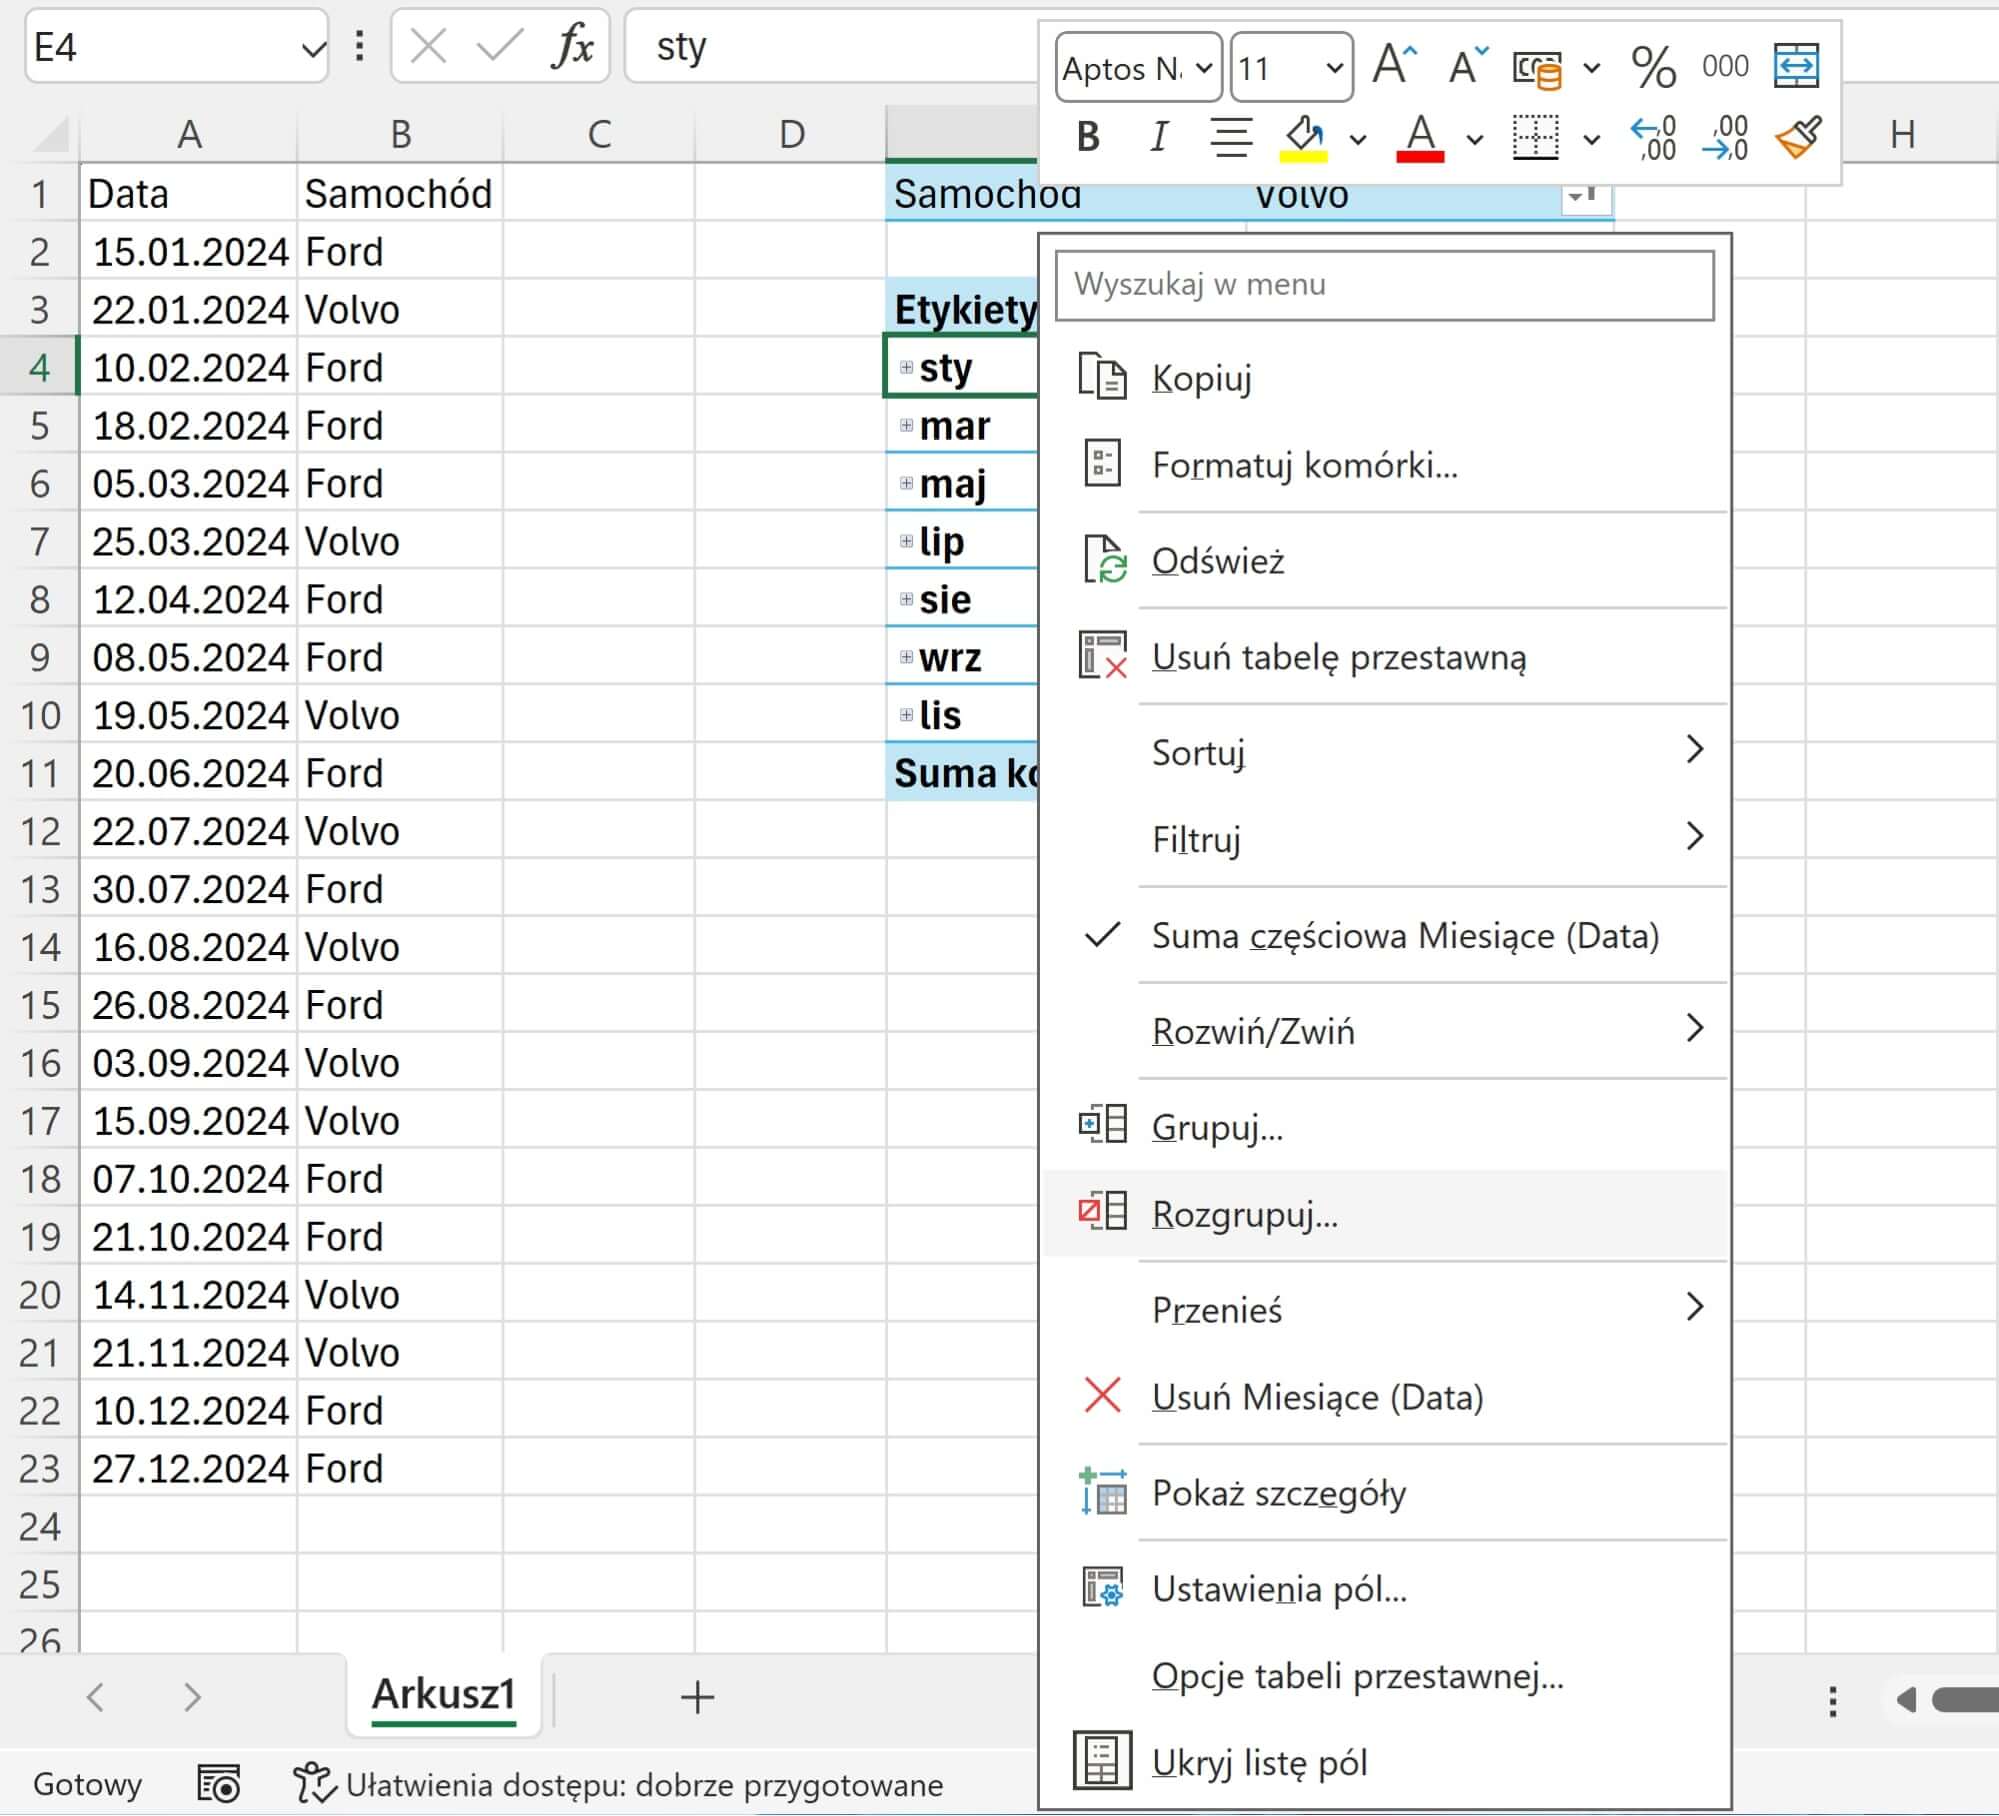1999x1816 pixels.
Task: Click the macro recording icon in status bar
Action: pyautogui.click(x=219, y=1785)
